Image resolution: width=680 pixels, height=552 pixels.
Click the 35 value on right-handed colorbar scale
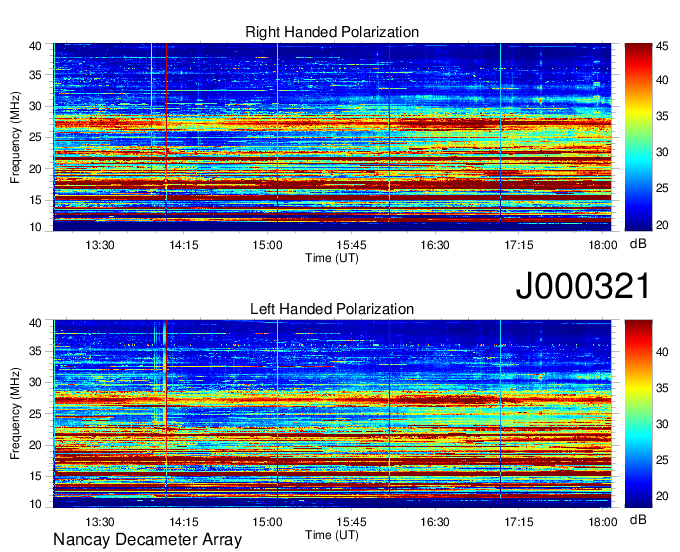click(662, 116)
